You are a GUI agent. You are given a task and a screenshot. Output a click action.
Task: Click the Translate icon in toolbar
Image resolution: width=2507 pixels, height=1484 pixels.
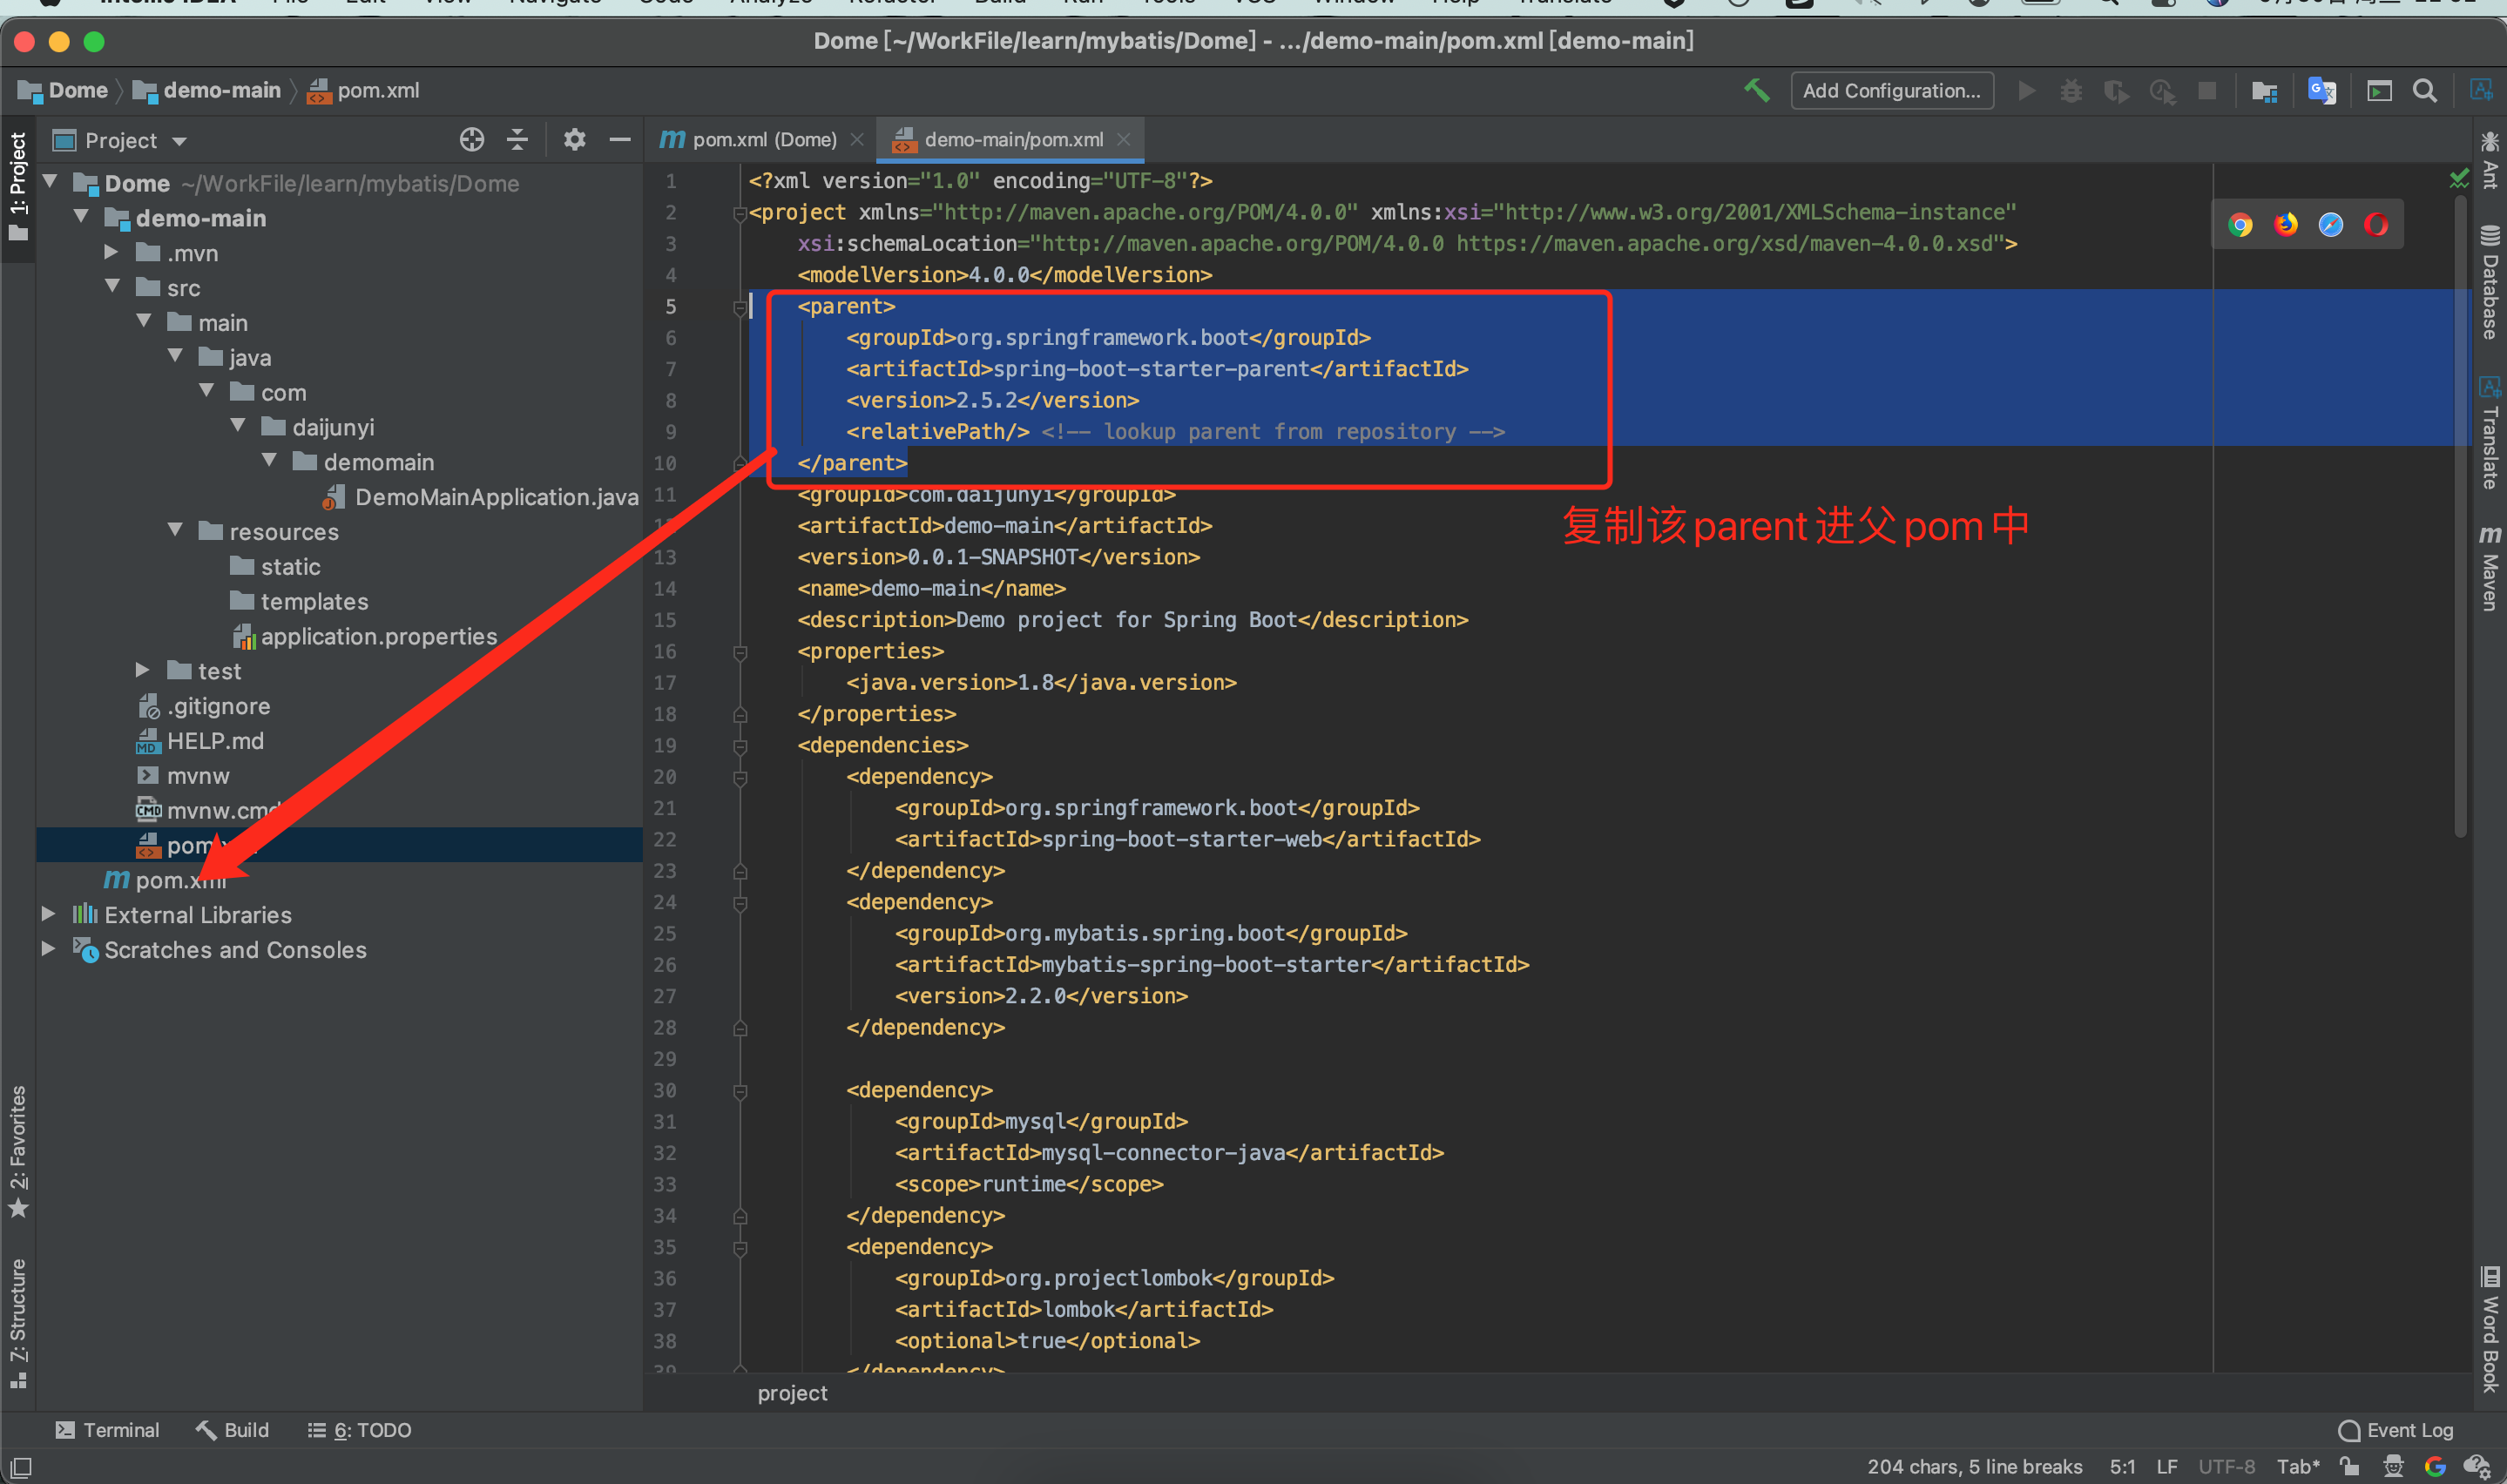point(2321,91)
